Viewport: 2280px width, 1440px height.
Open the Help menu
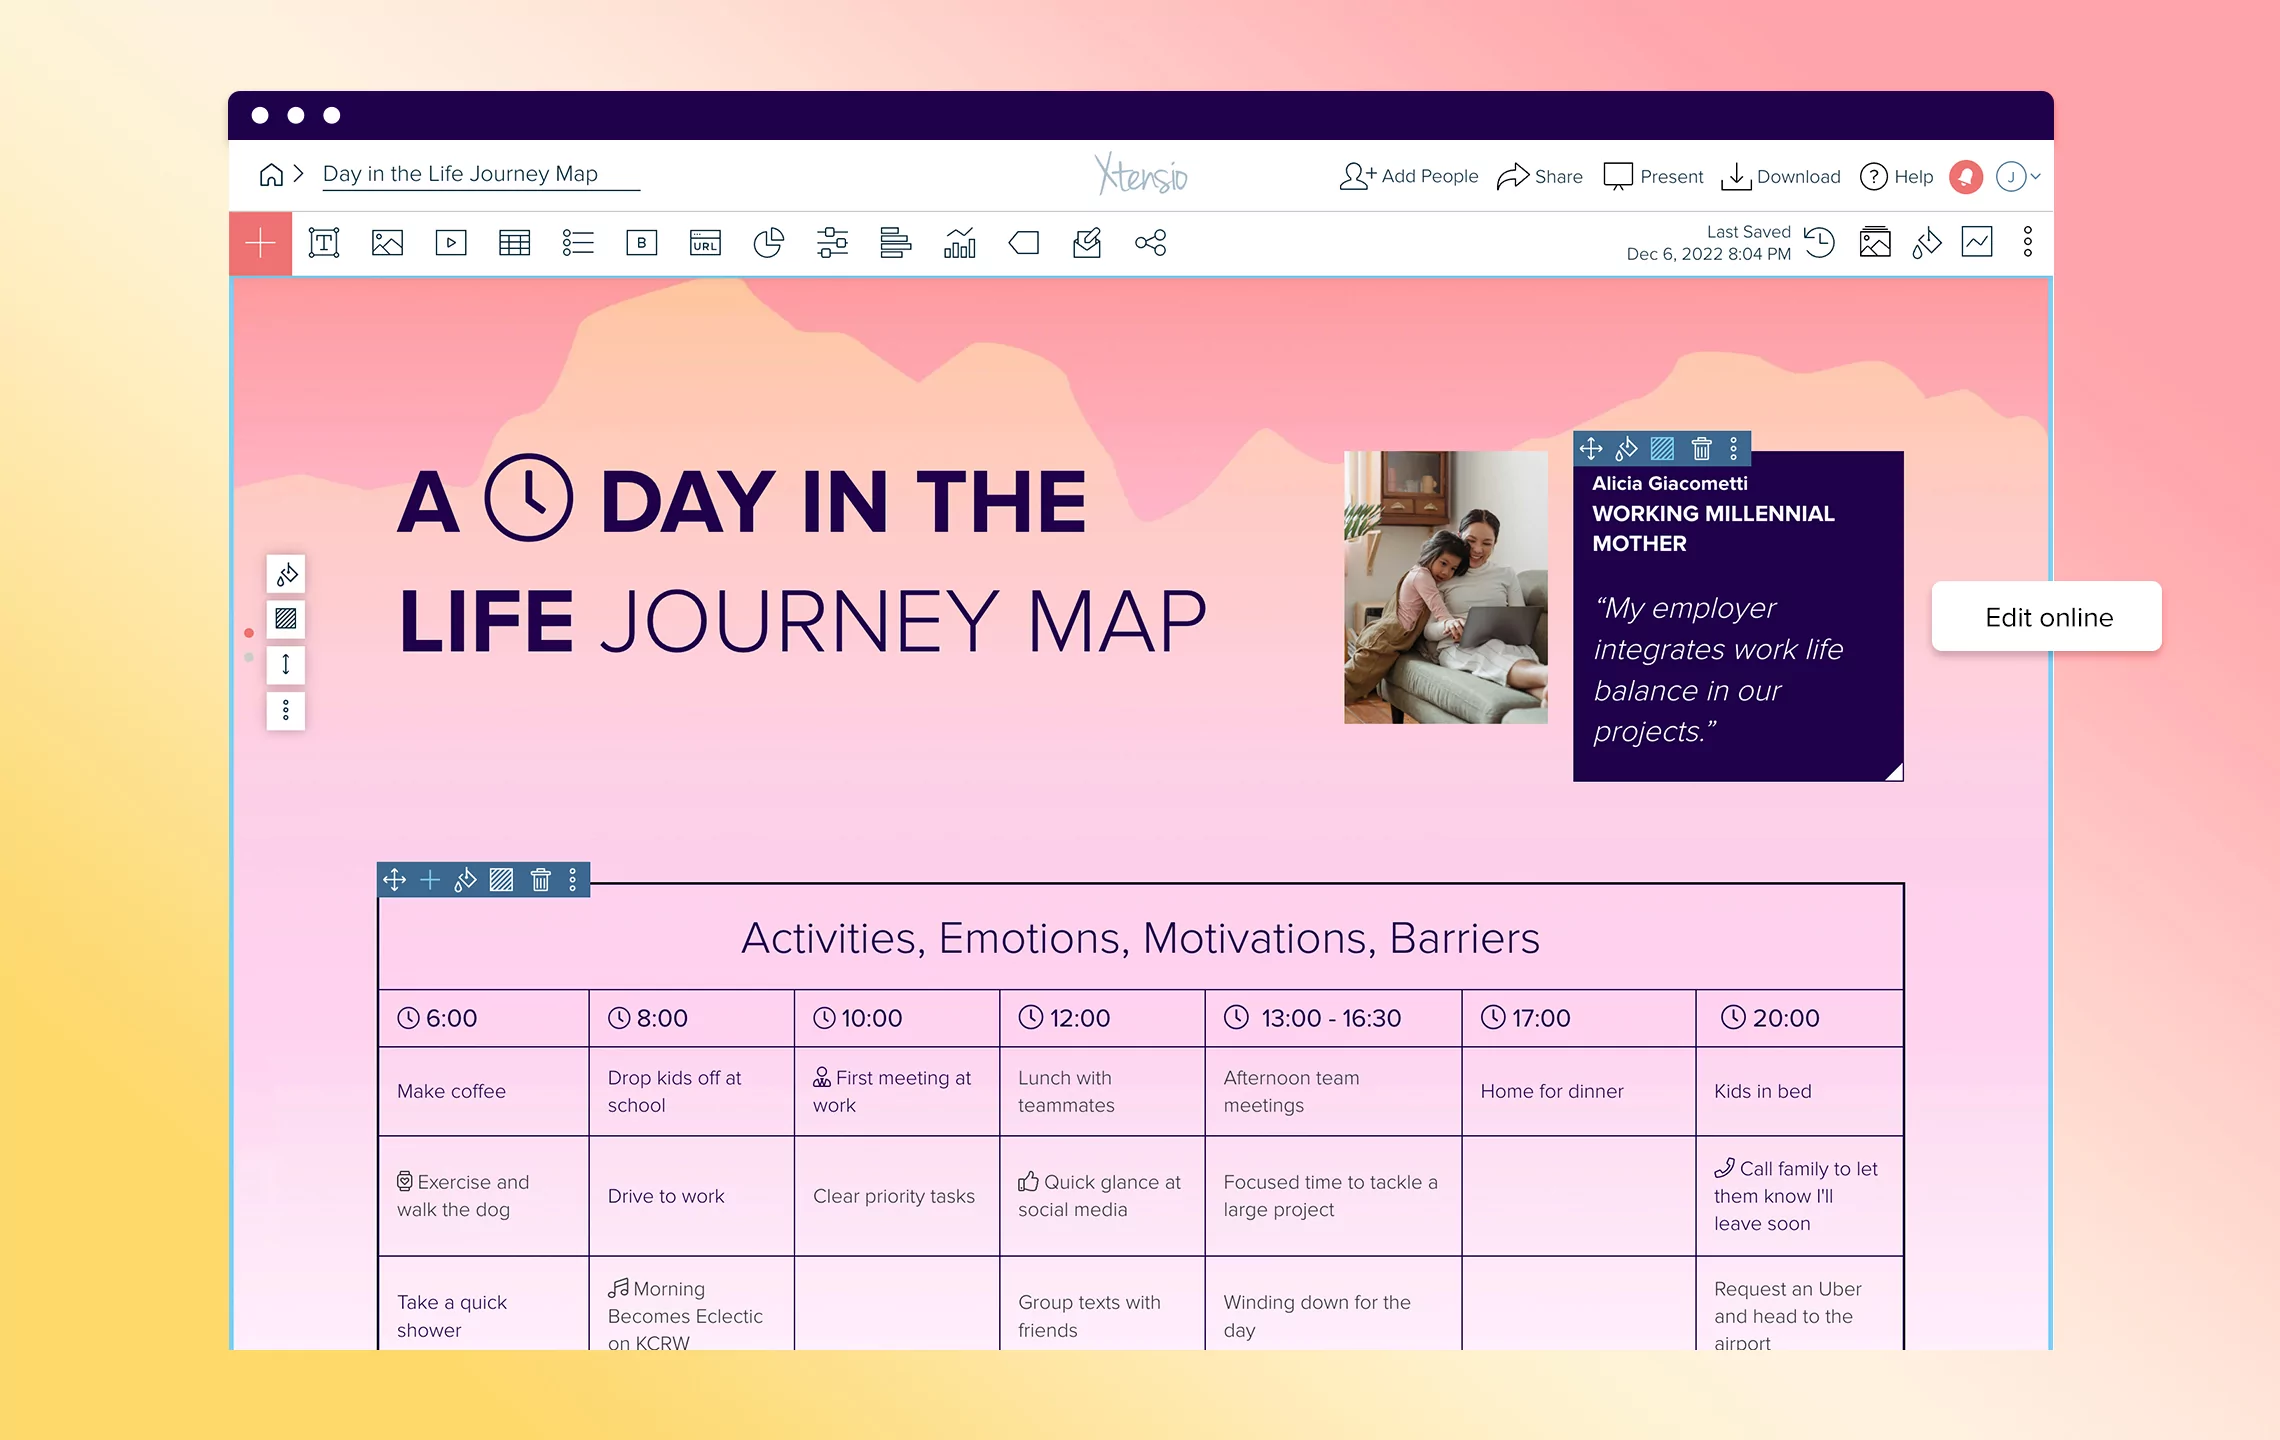(1895, 176)
